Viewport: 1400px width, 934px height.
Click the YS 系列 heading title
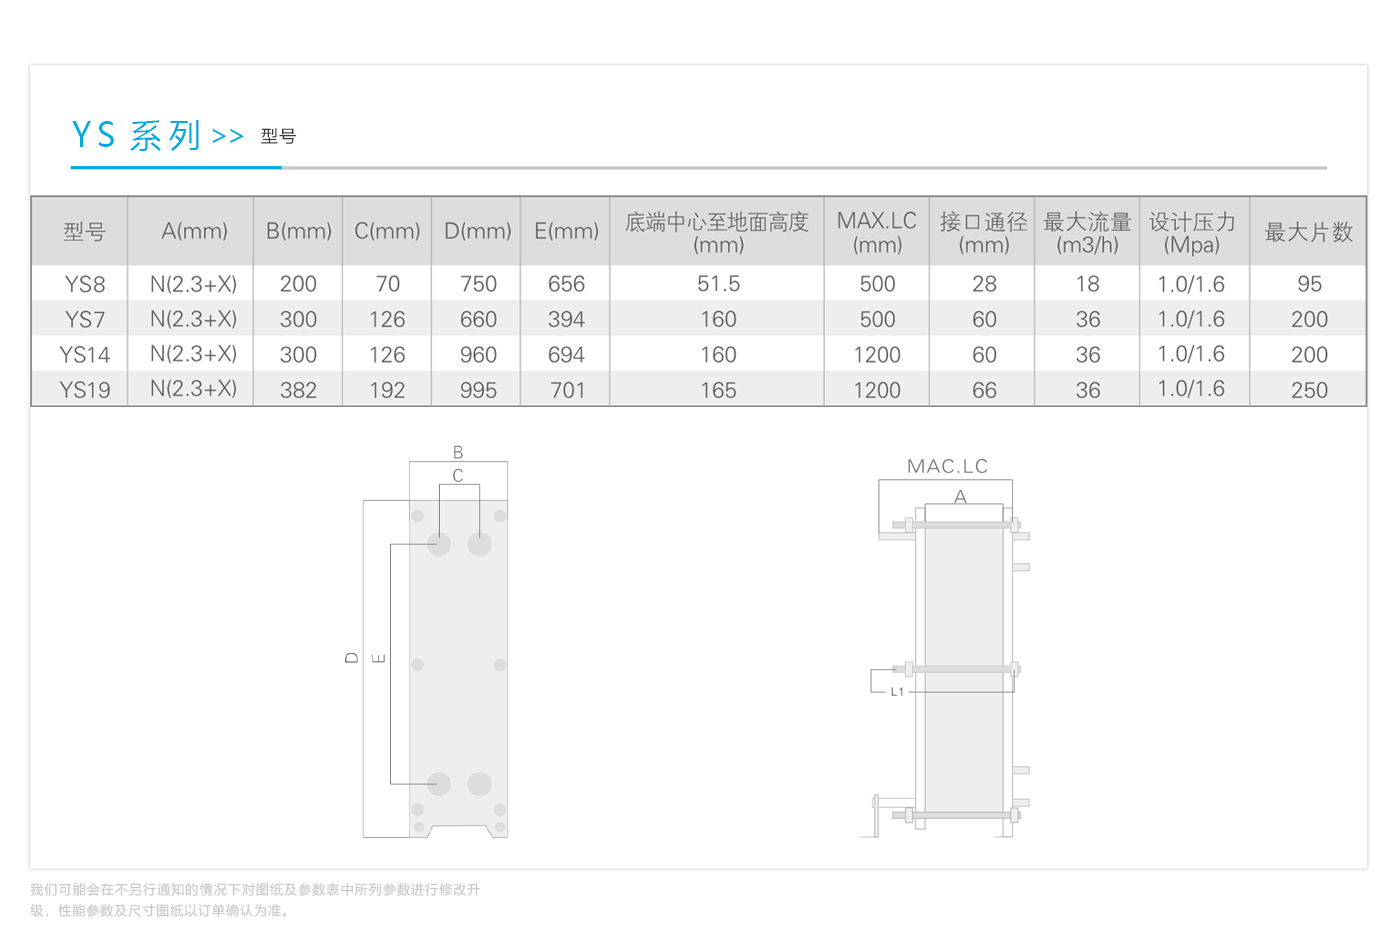pyautogui.click(x=137, y=135)
